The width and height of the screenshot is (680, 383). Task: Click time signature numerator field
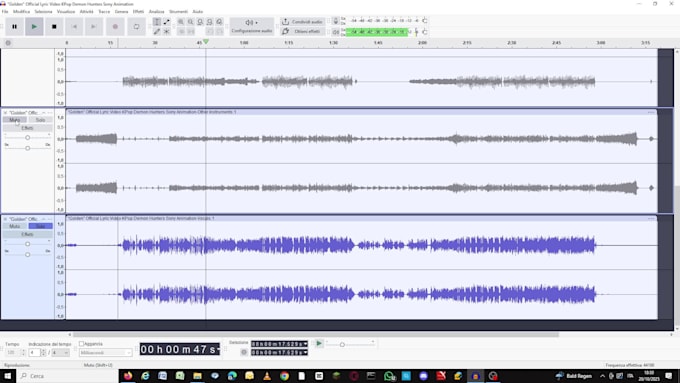click(34, 353)
